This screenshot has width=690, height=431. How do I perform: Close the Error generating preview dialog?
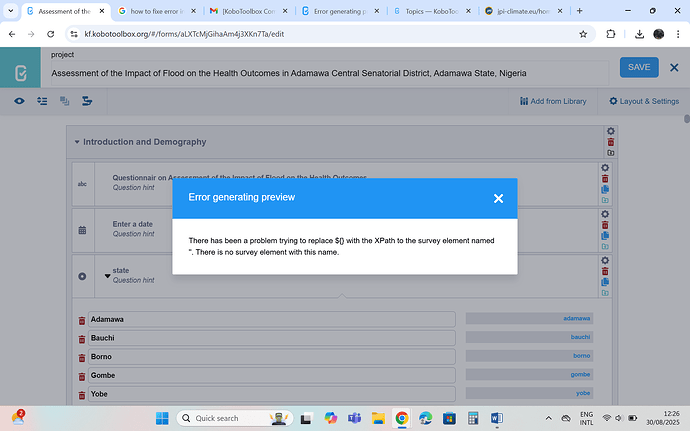click(x=498, y=199)
